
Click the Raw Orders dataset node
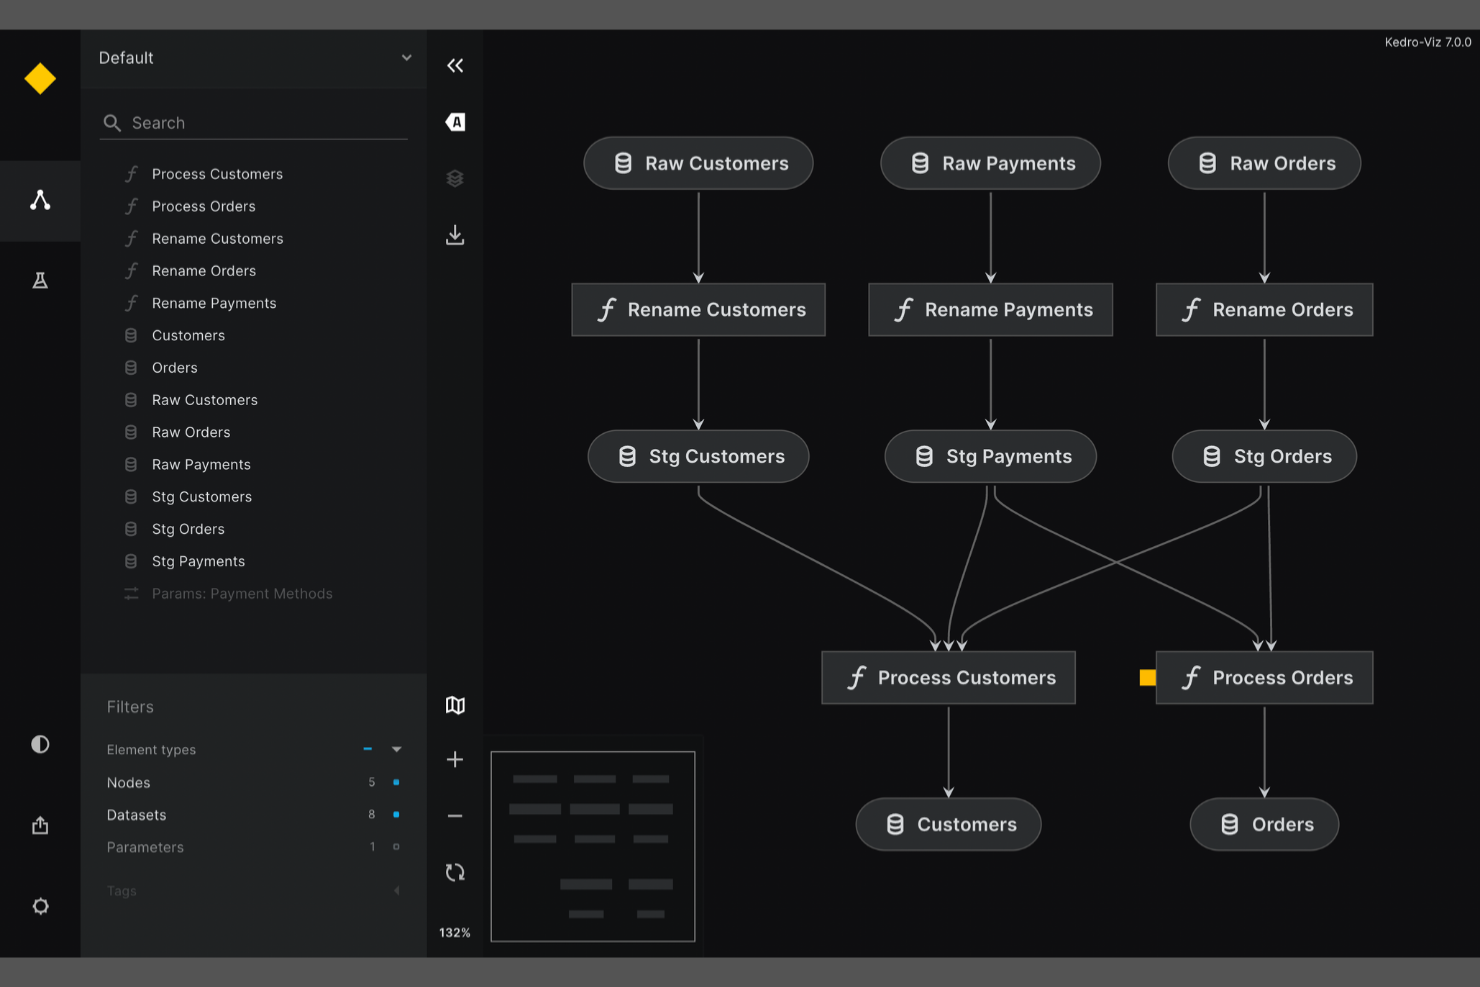1264,163
